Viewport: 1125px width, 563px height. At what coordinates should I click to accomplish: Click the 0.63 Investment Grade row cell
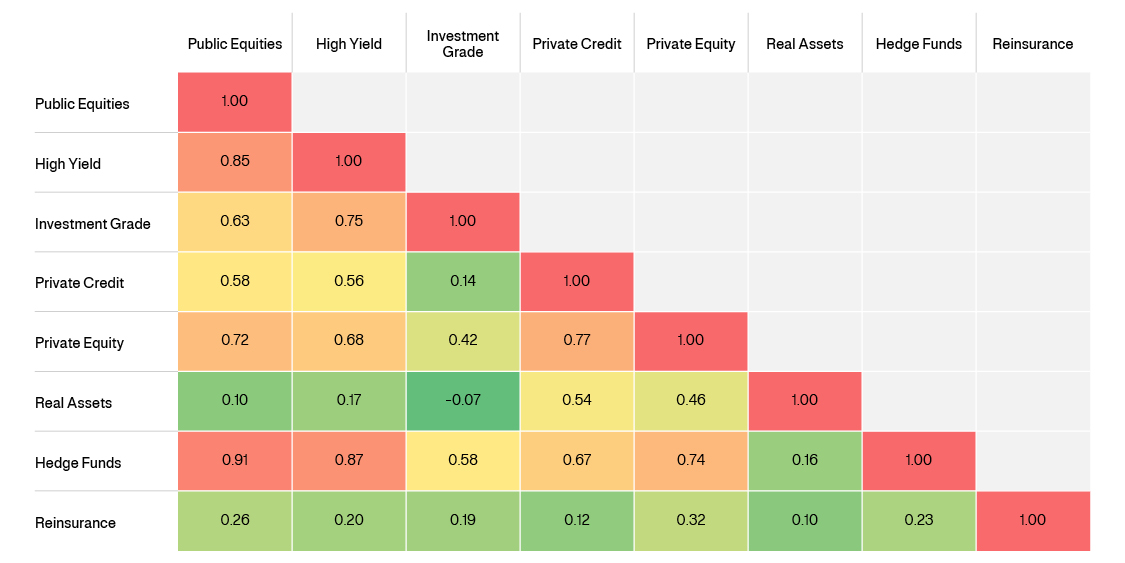click(x=234, y=222)
